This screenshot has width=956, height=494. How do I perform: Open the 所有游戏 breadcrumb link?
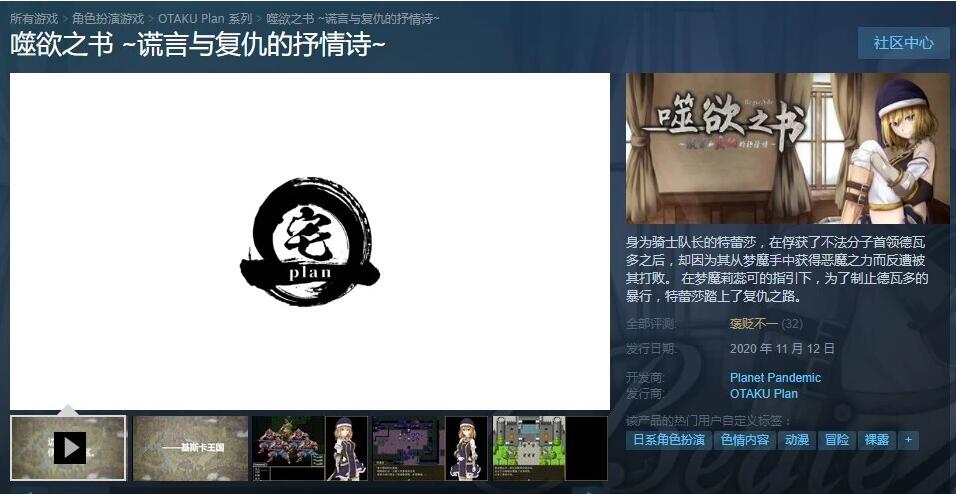pos(34,18)
